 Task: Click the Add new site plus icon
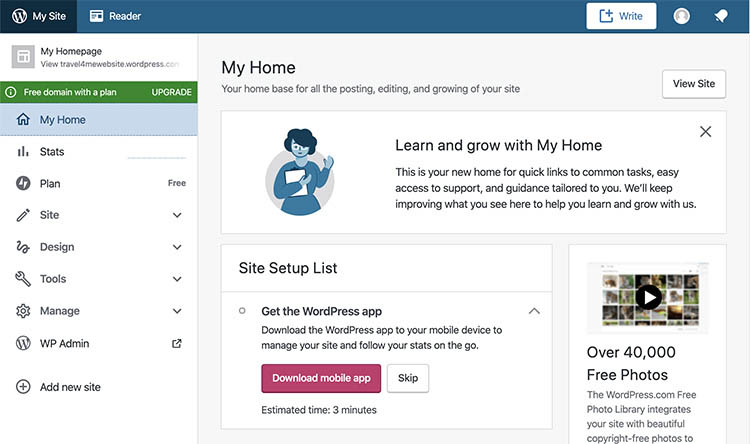coord(22,387)
